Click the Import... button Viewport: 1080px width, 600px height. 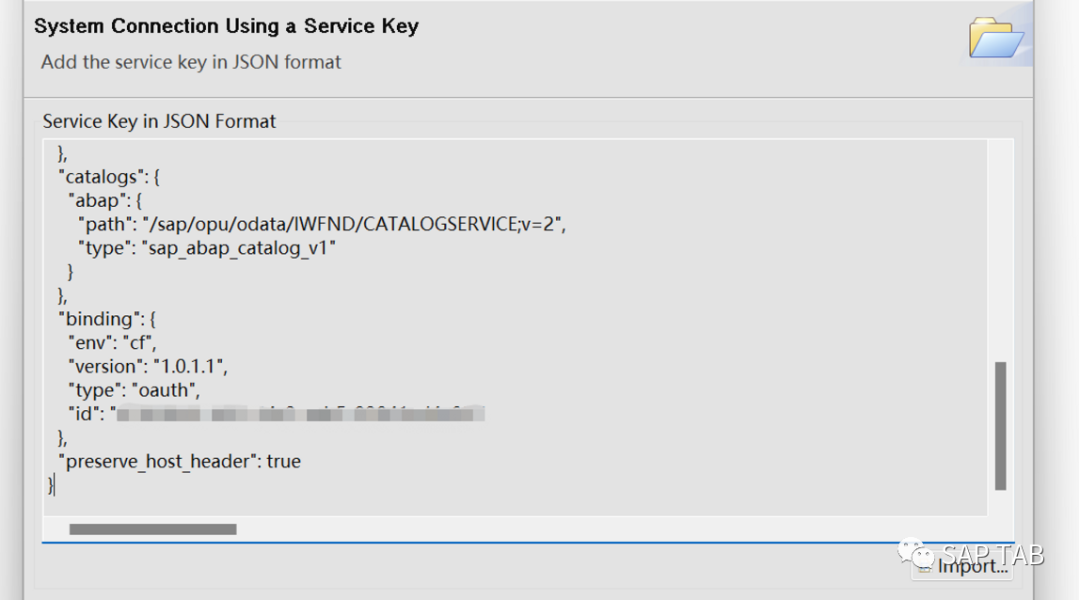tap(962, 566)
